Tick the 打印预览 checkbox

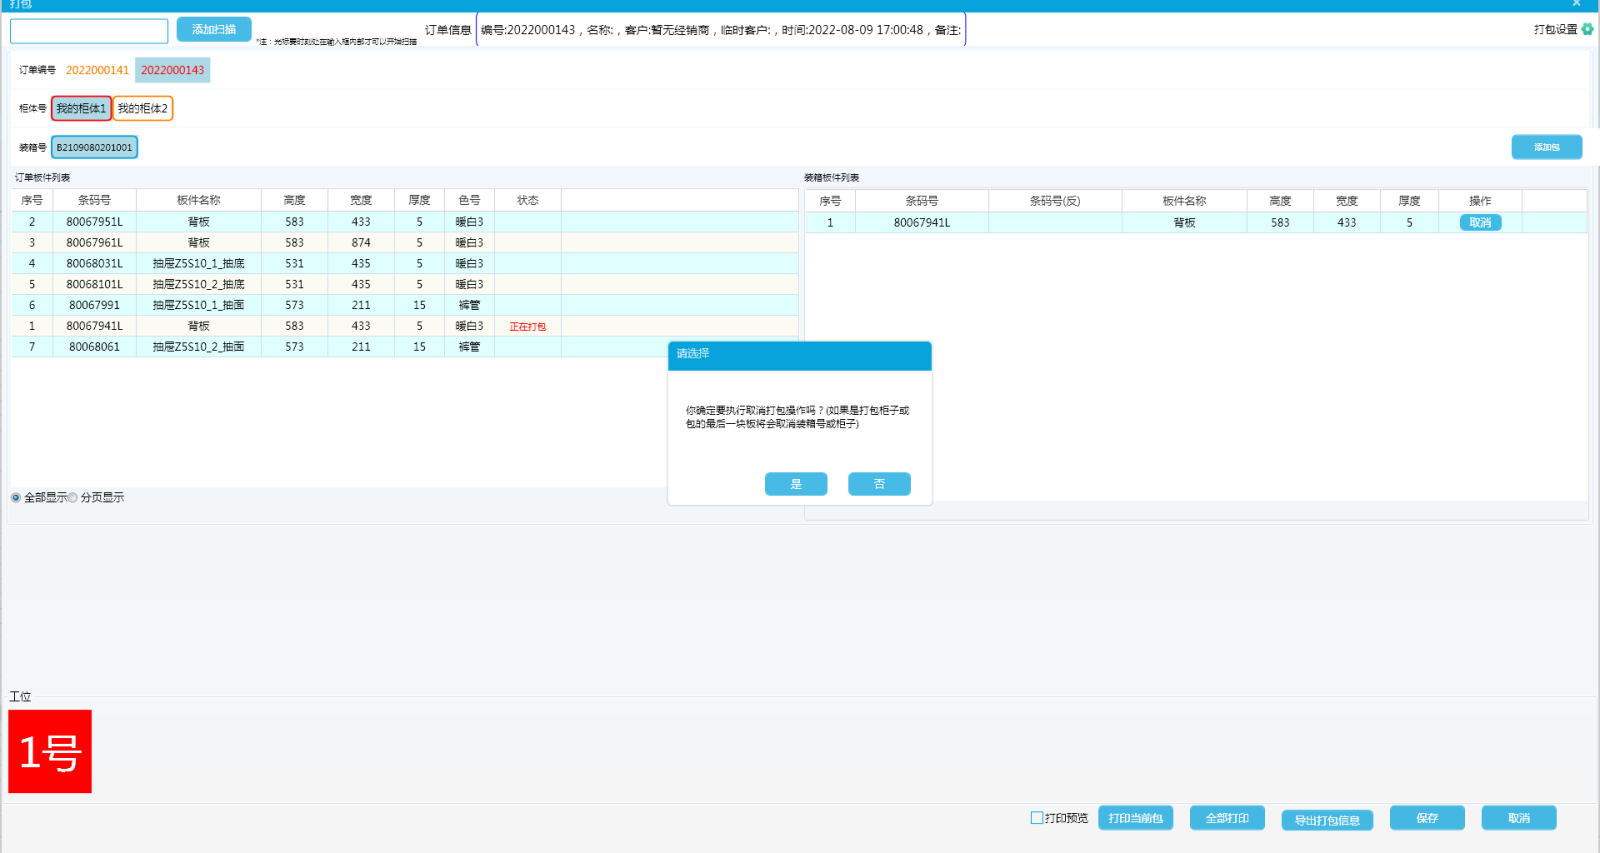[x=1037, y=818]
